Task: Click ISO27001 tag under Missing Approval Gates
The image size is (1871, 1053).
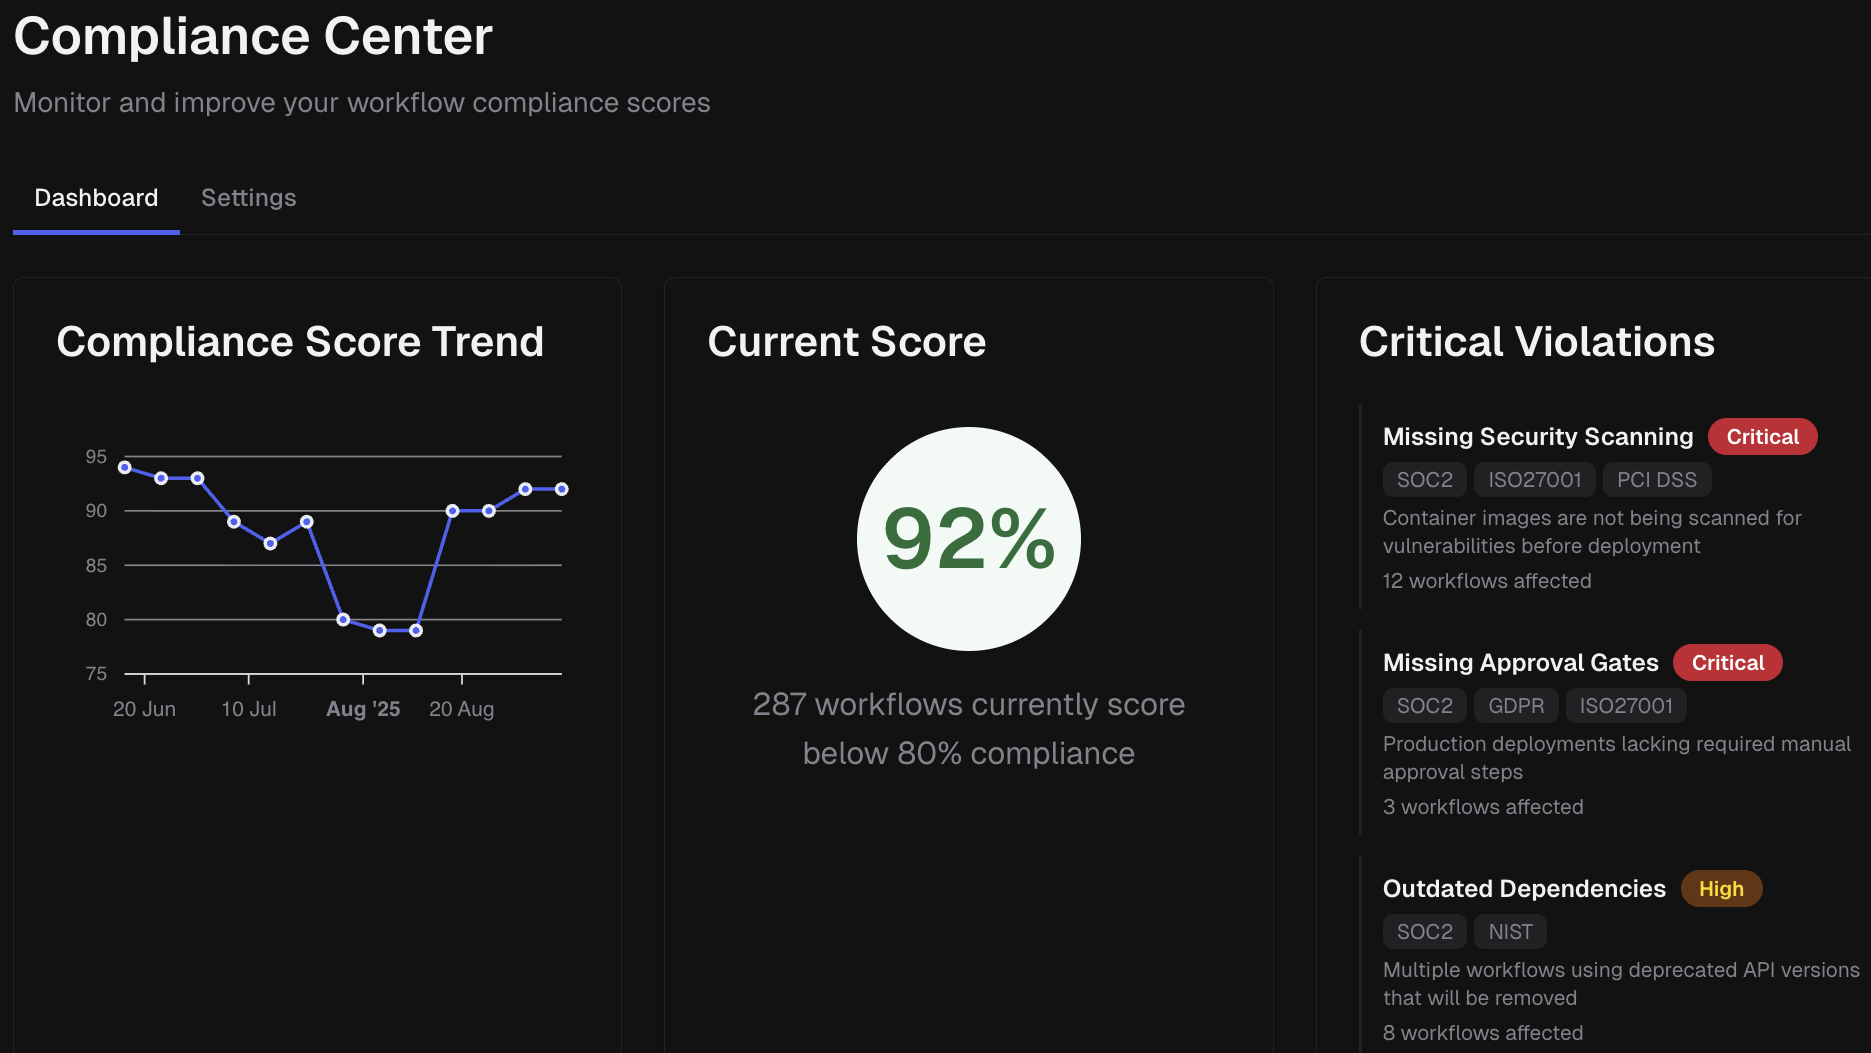Action: [1625, 706]
